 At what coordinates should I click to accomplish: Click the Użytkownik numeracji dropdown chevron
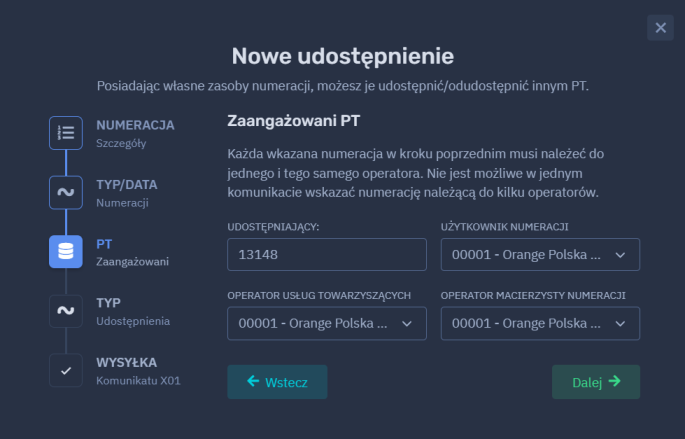pyautogui.click(x=620, y=255)
